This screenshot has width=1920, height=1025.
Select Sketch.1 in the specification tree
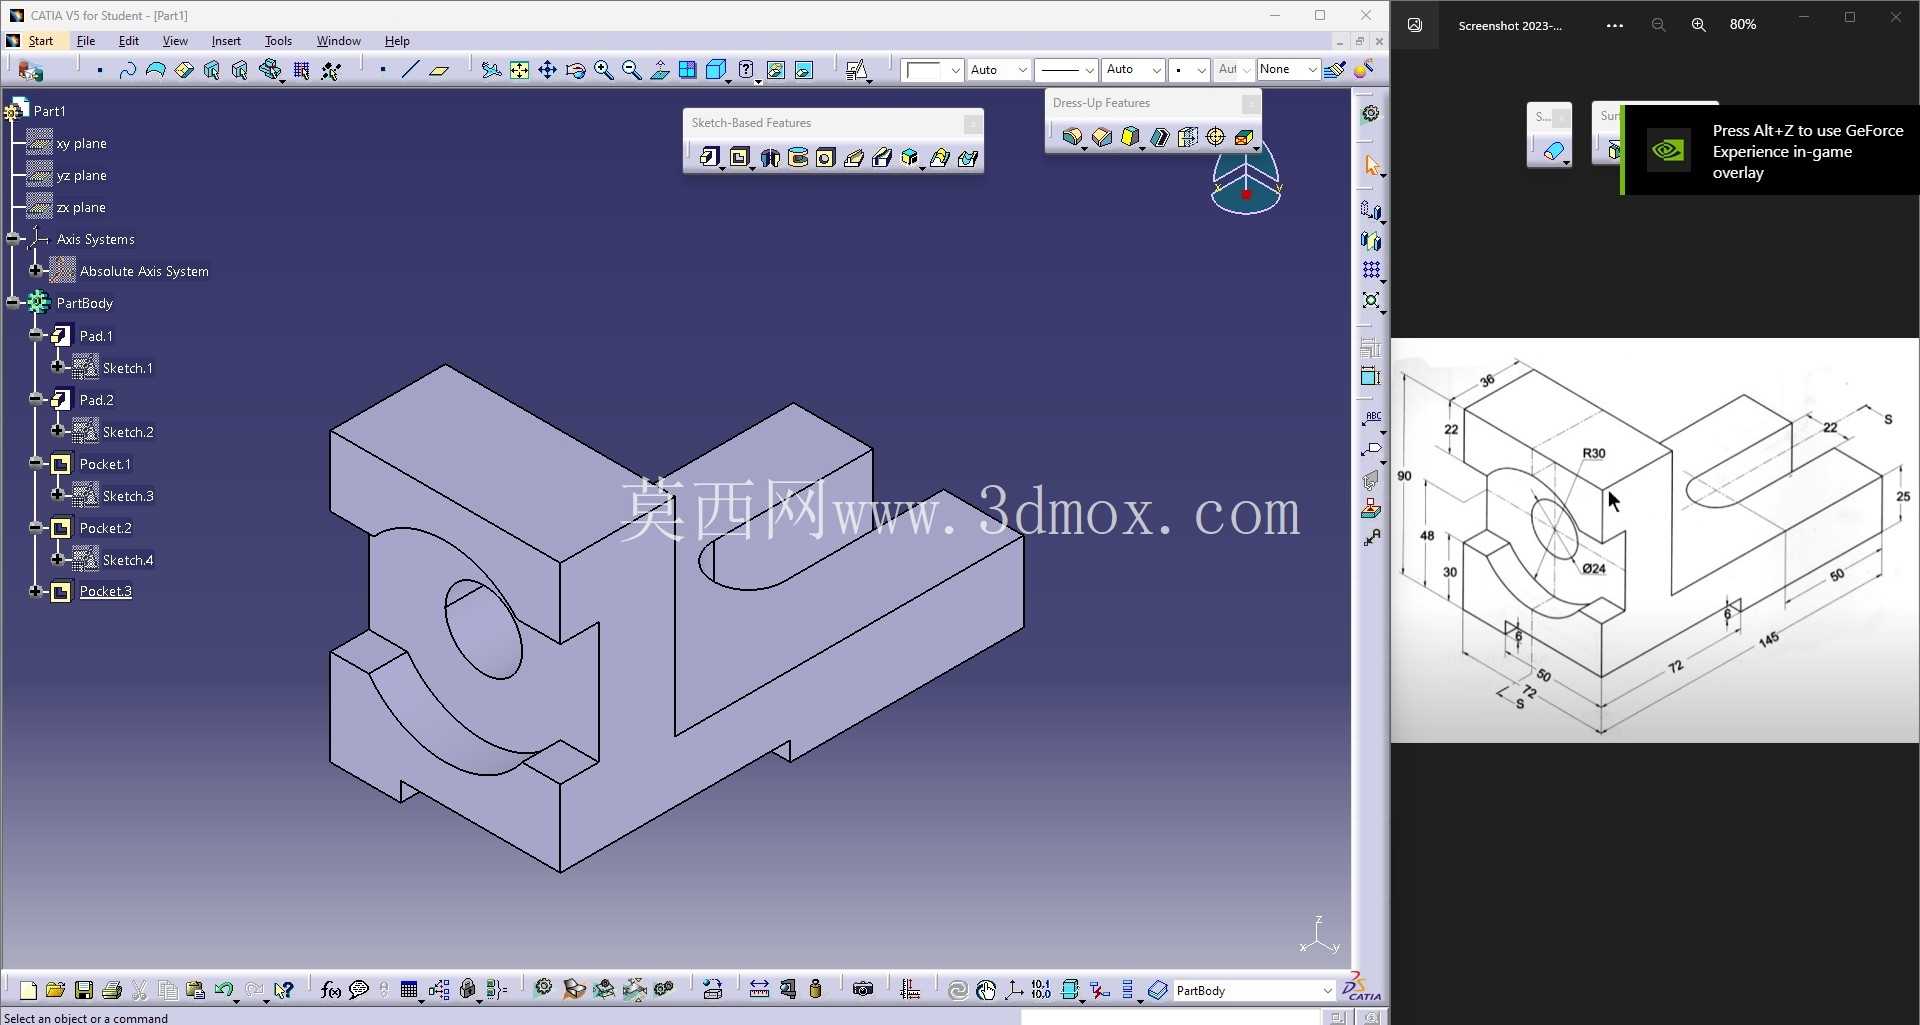pyautogui.click(x=127, y=368)
